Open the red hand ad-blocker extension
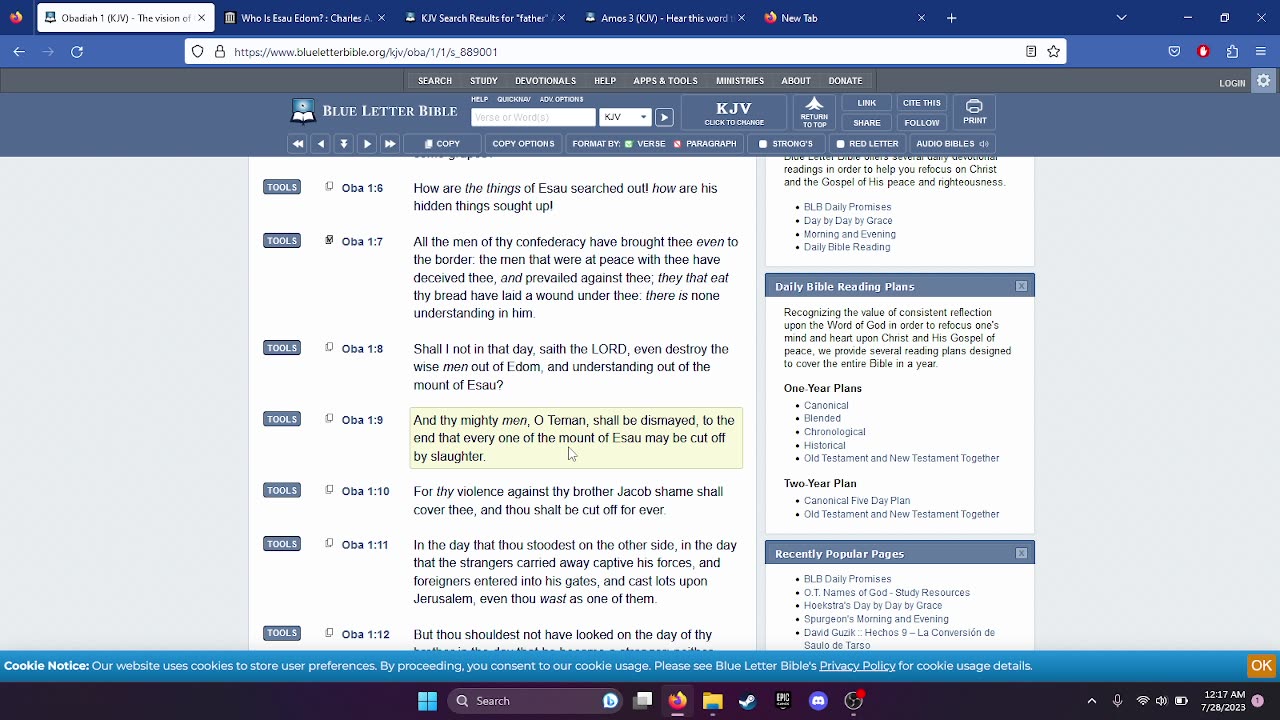 1204,52
